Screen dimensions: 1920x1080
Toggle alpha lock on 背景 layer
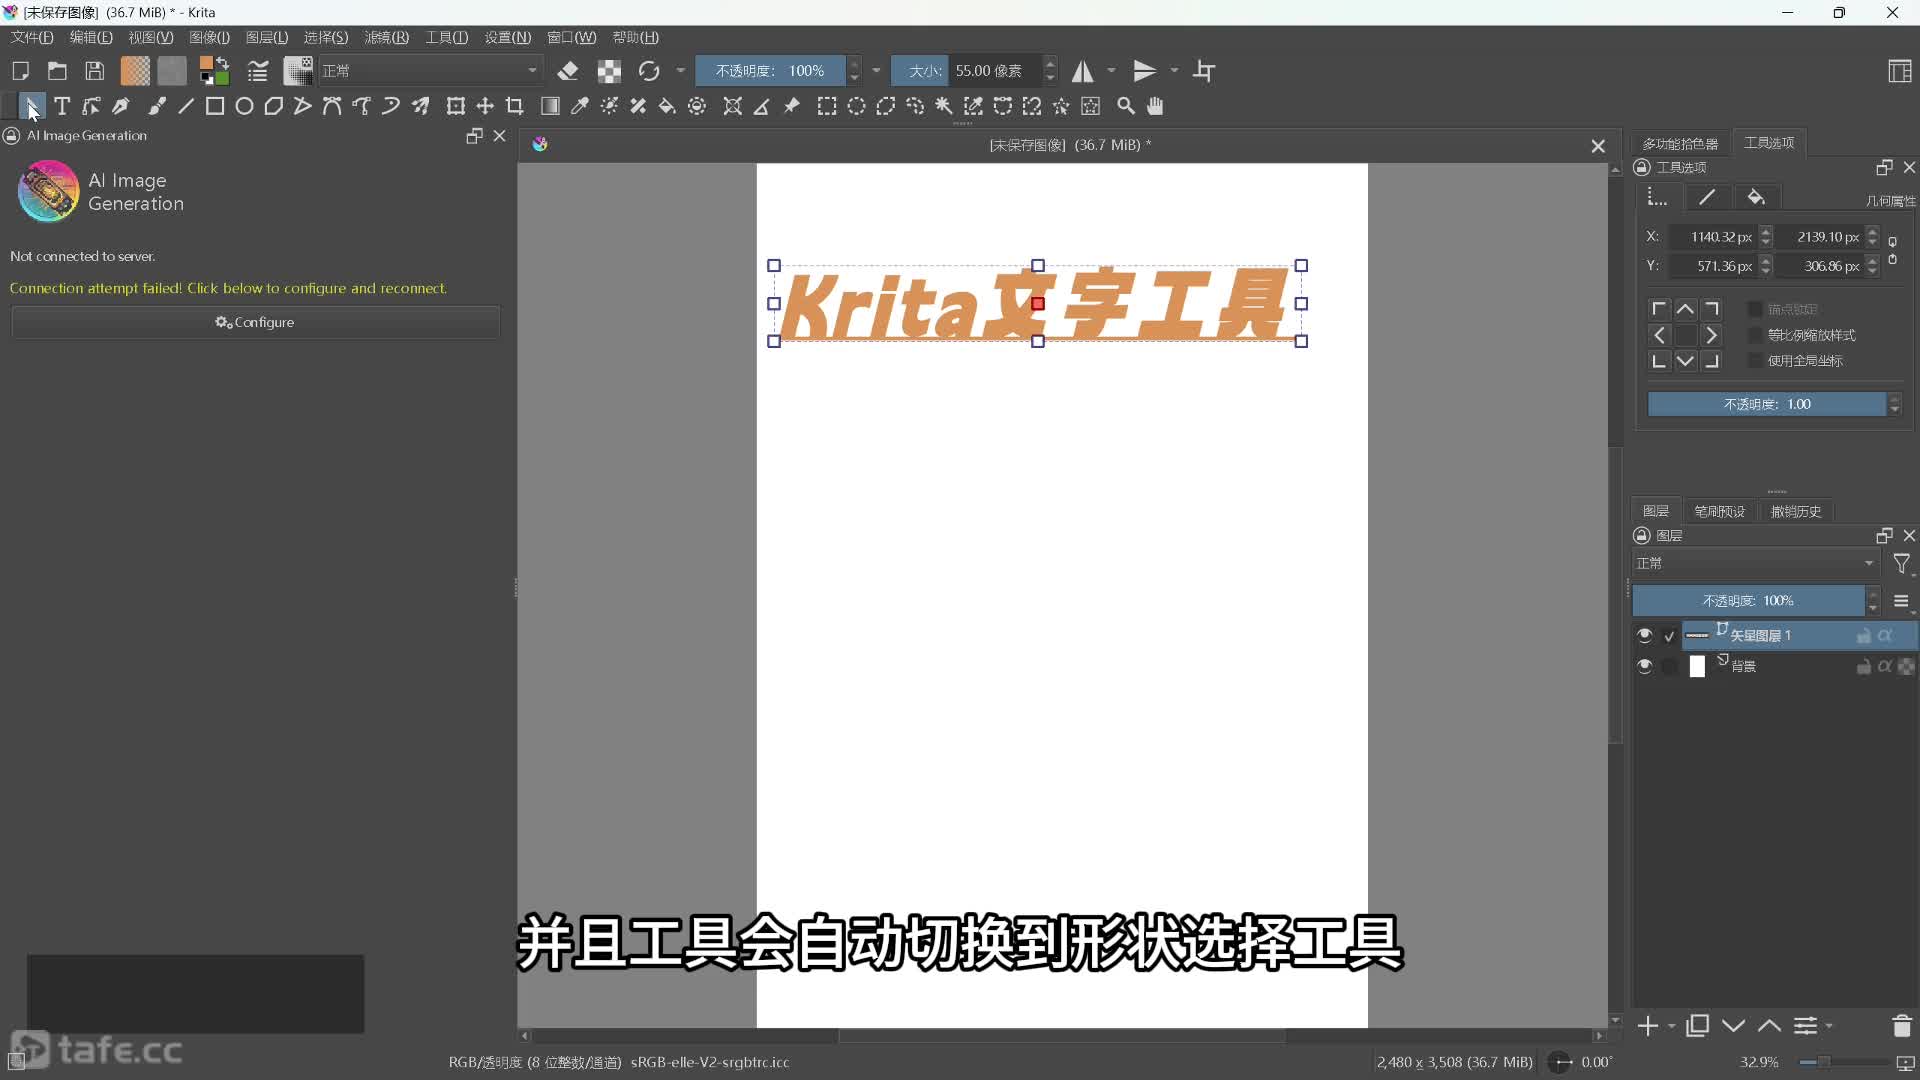pos(1885,666)
